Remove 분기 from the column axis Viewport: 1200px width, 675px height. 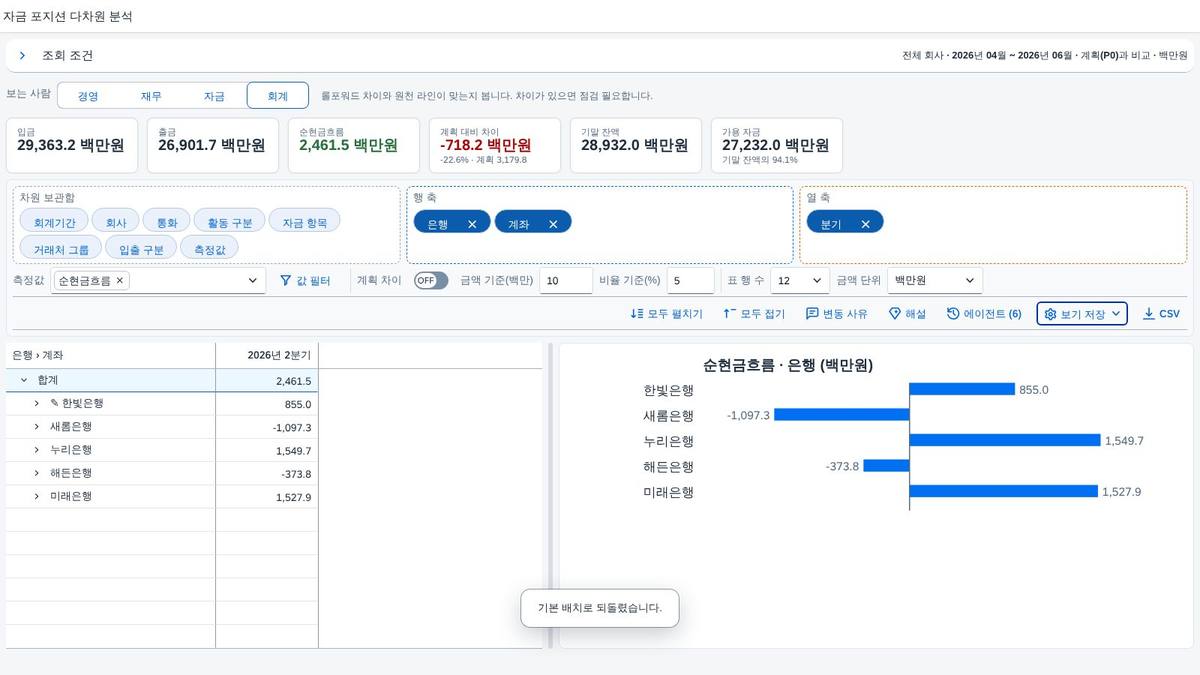[865, 224]
